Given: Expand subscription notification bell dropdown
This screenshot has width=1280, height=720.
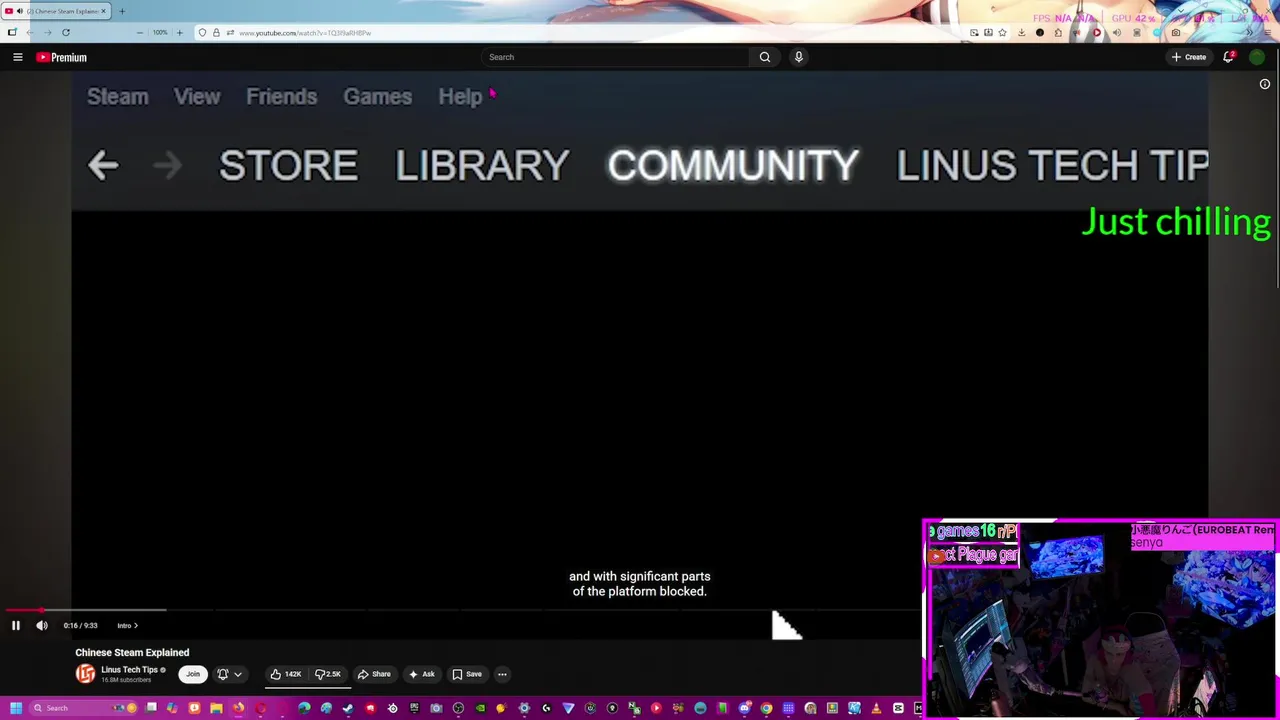Looking at the screenshot, I should point(229,674).
